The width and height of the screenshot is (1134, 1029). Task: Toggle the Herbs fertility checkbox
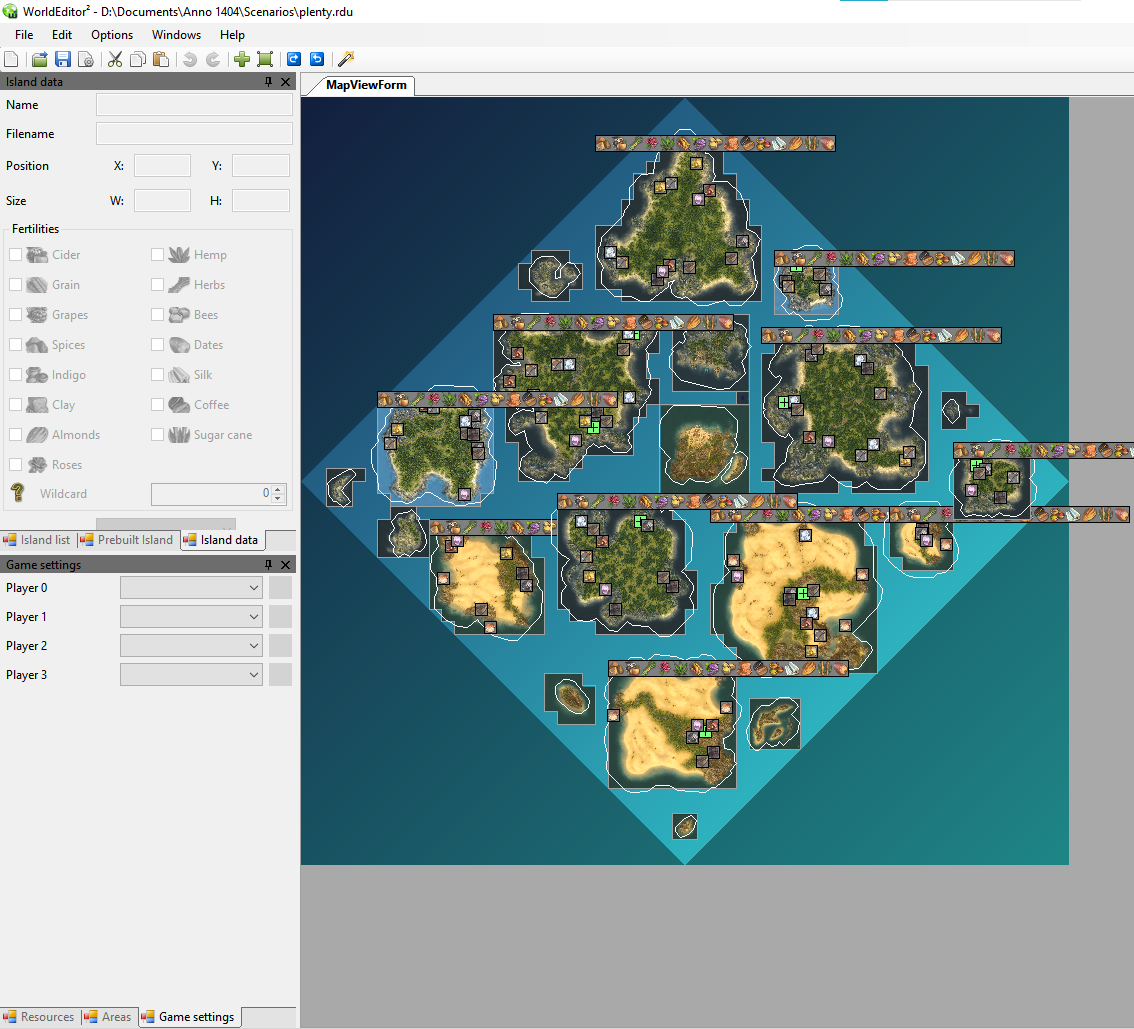click(157, 285)
